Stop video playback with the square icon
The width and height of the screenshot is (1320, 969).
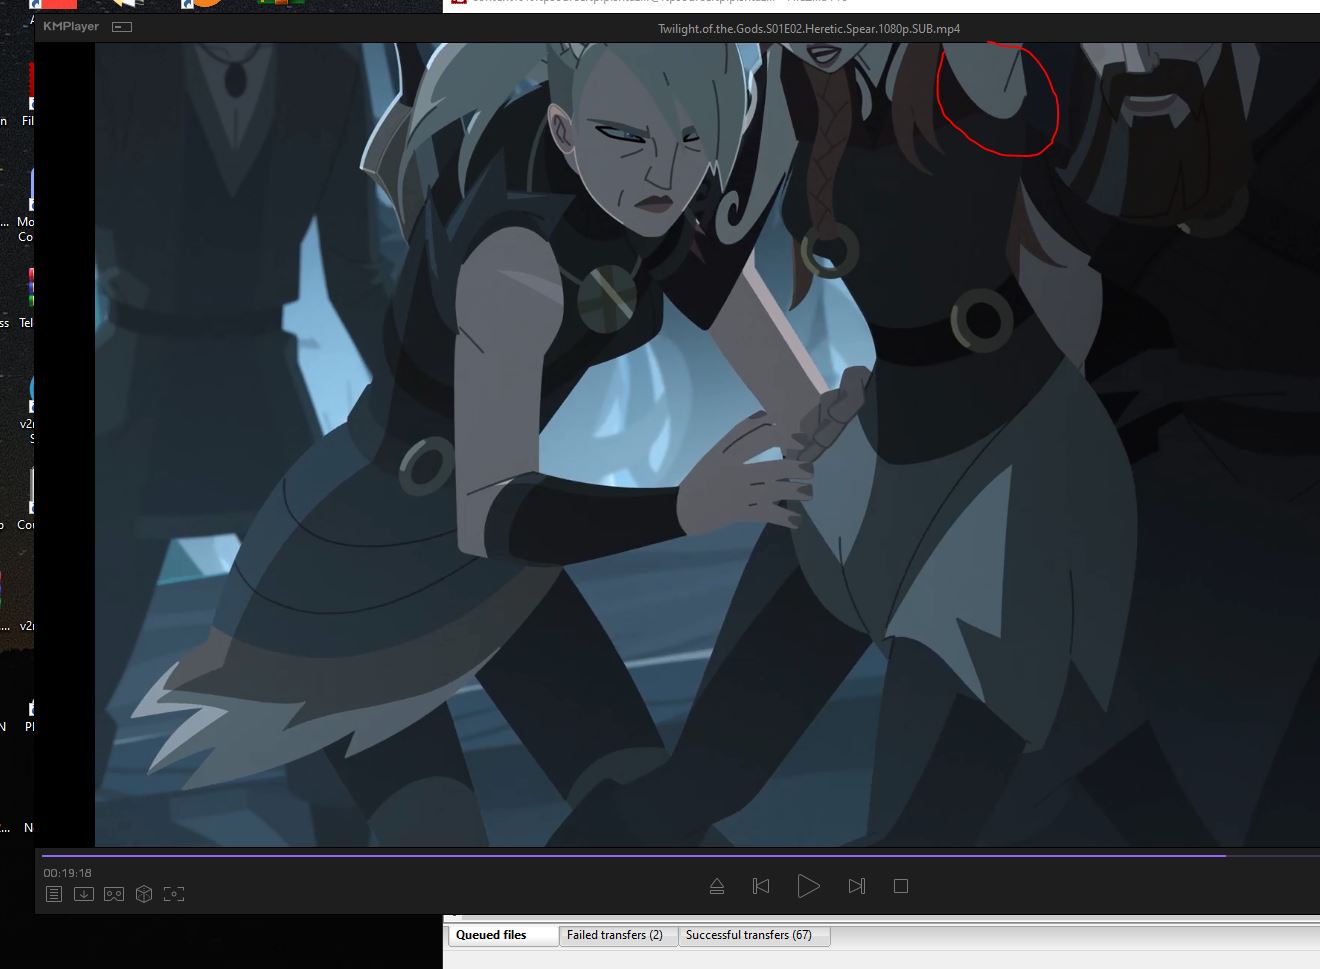[901, 886]
